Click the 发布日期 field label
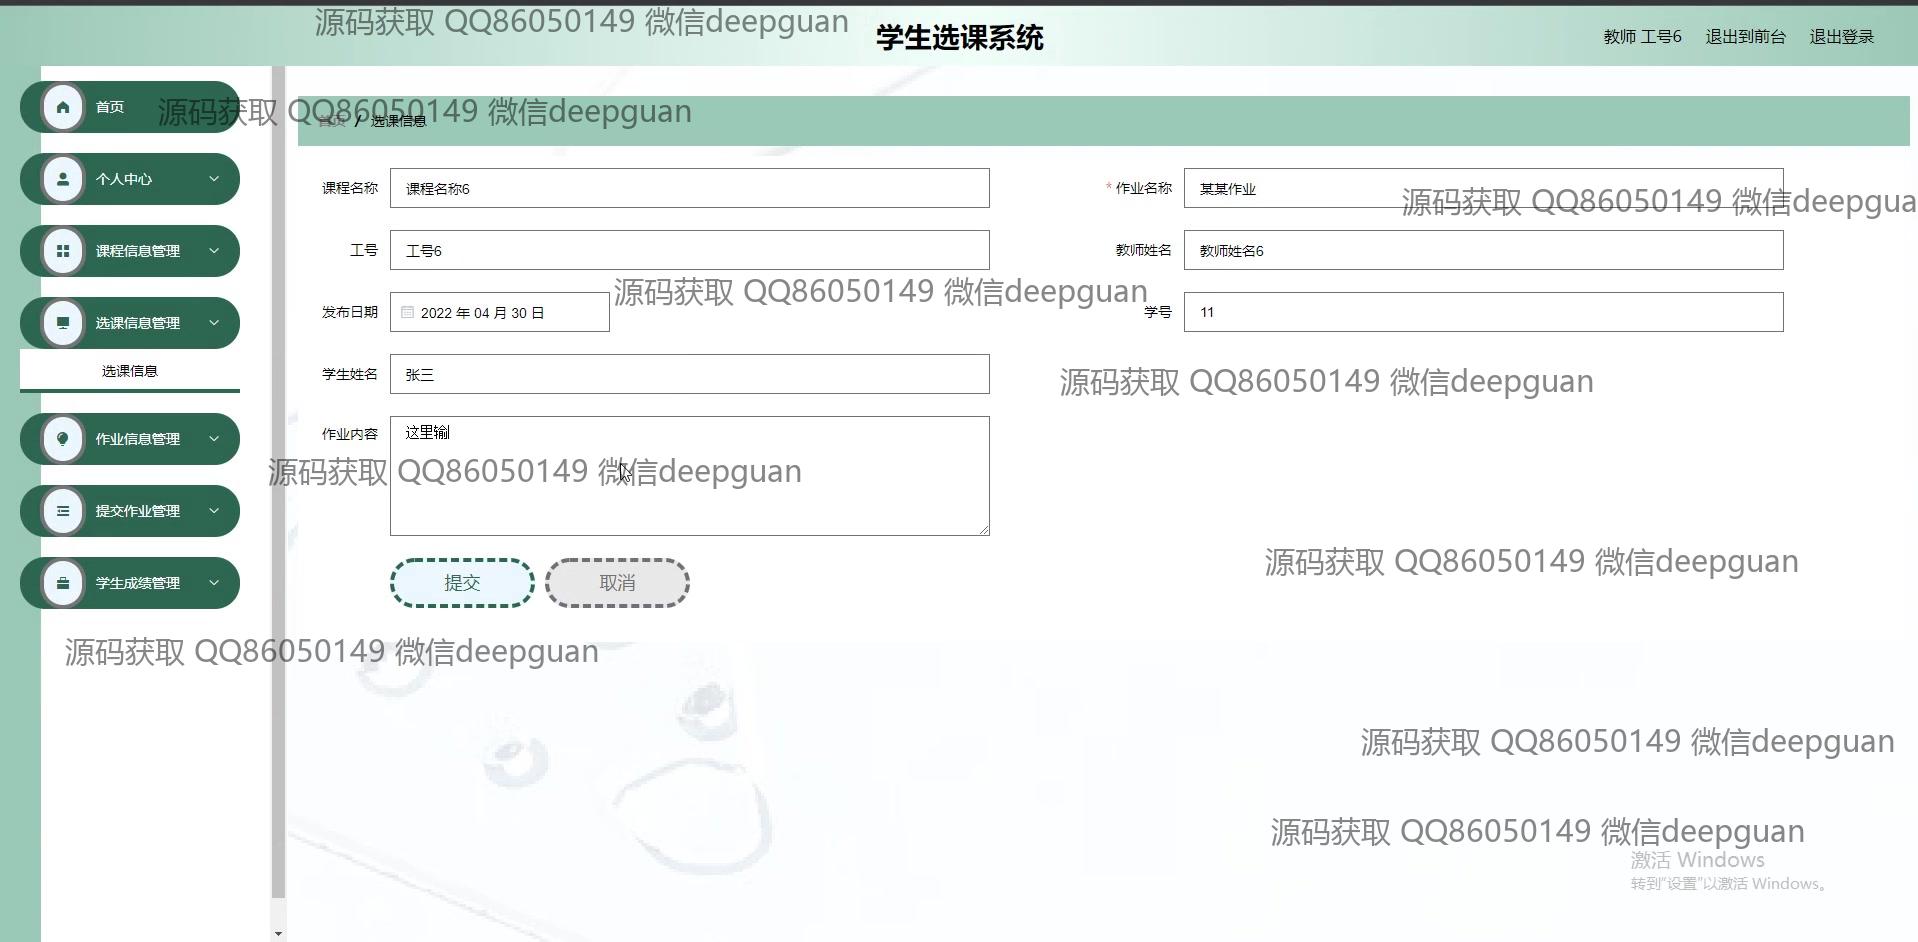1918x942 pixels. [x=350, y=312]
